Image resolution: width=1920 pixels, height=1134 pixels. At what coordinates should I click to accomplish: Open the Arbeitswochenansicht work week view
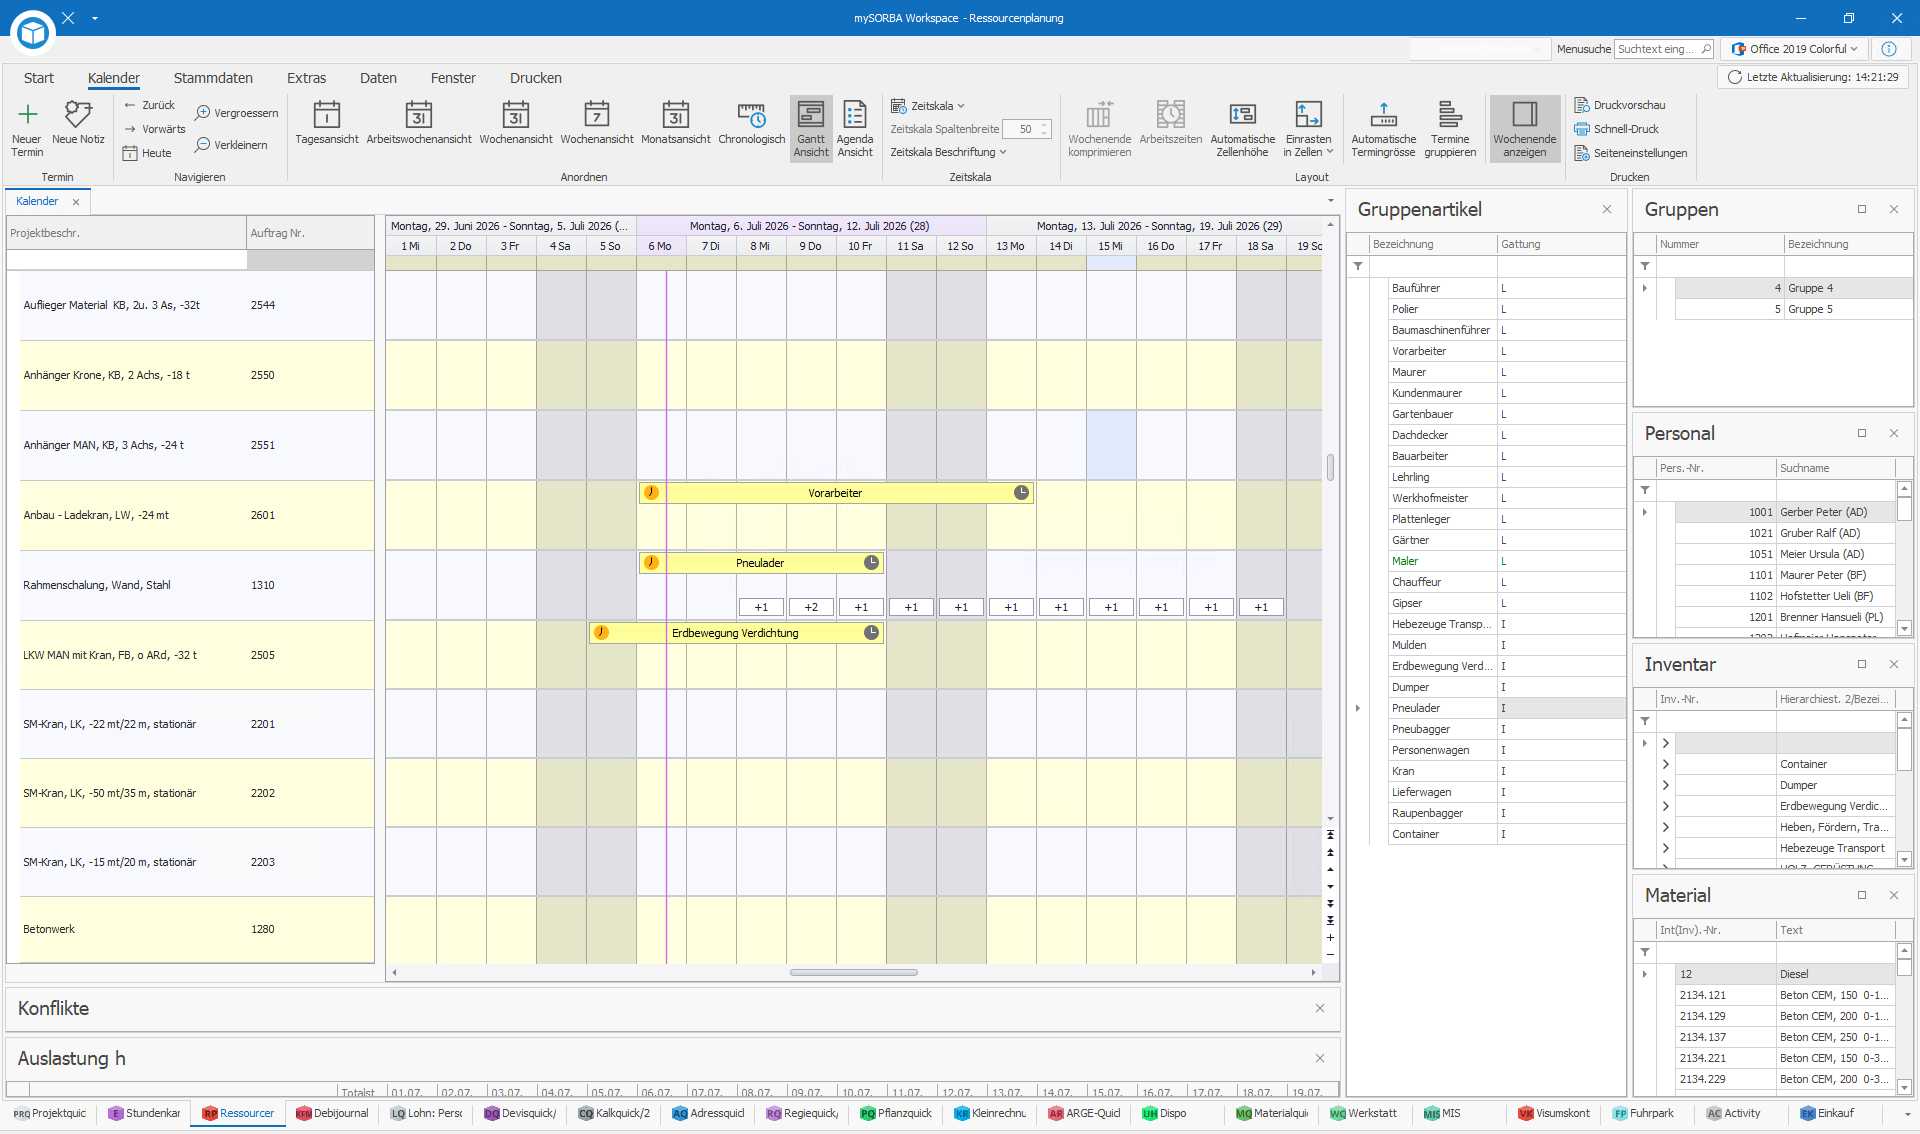[419, 123]
